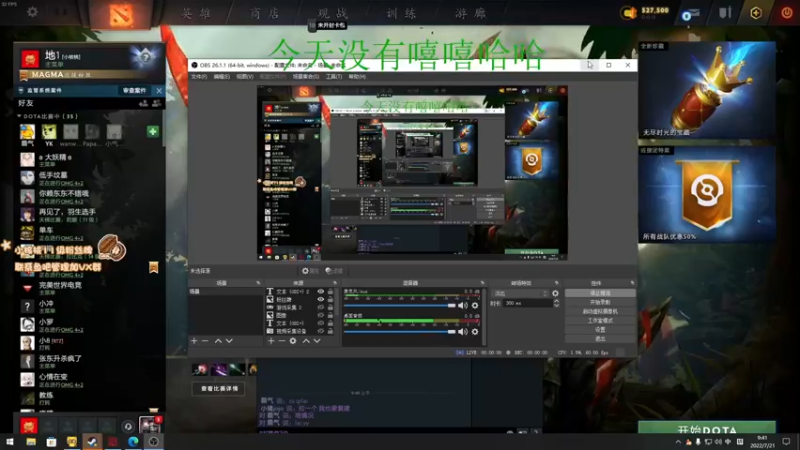The image size is (800, 450).
Task: Switch to 训练 tab in Dota
Action: click(401, 13)
